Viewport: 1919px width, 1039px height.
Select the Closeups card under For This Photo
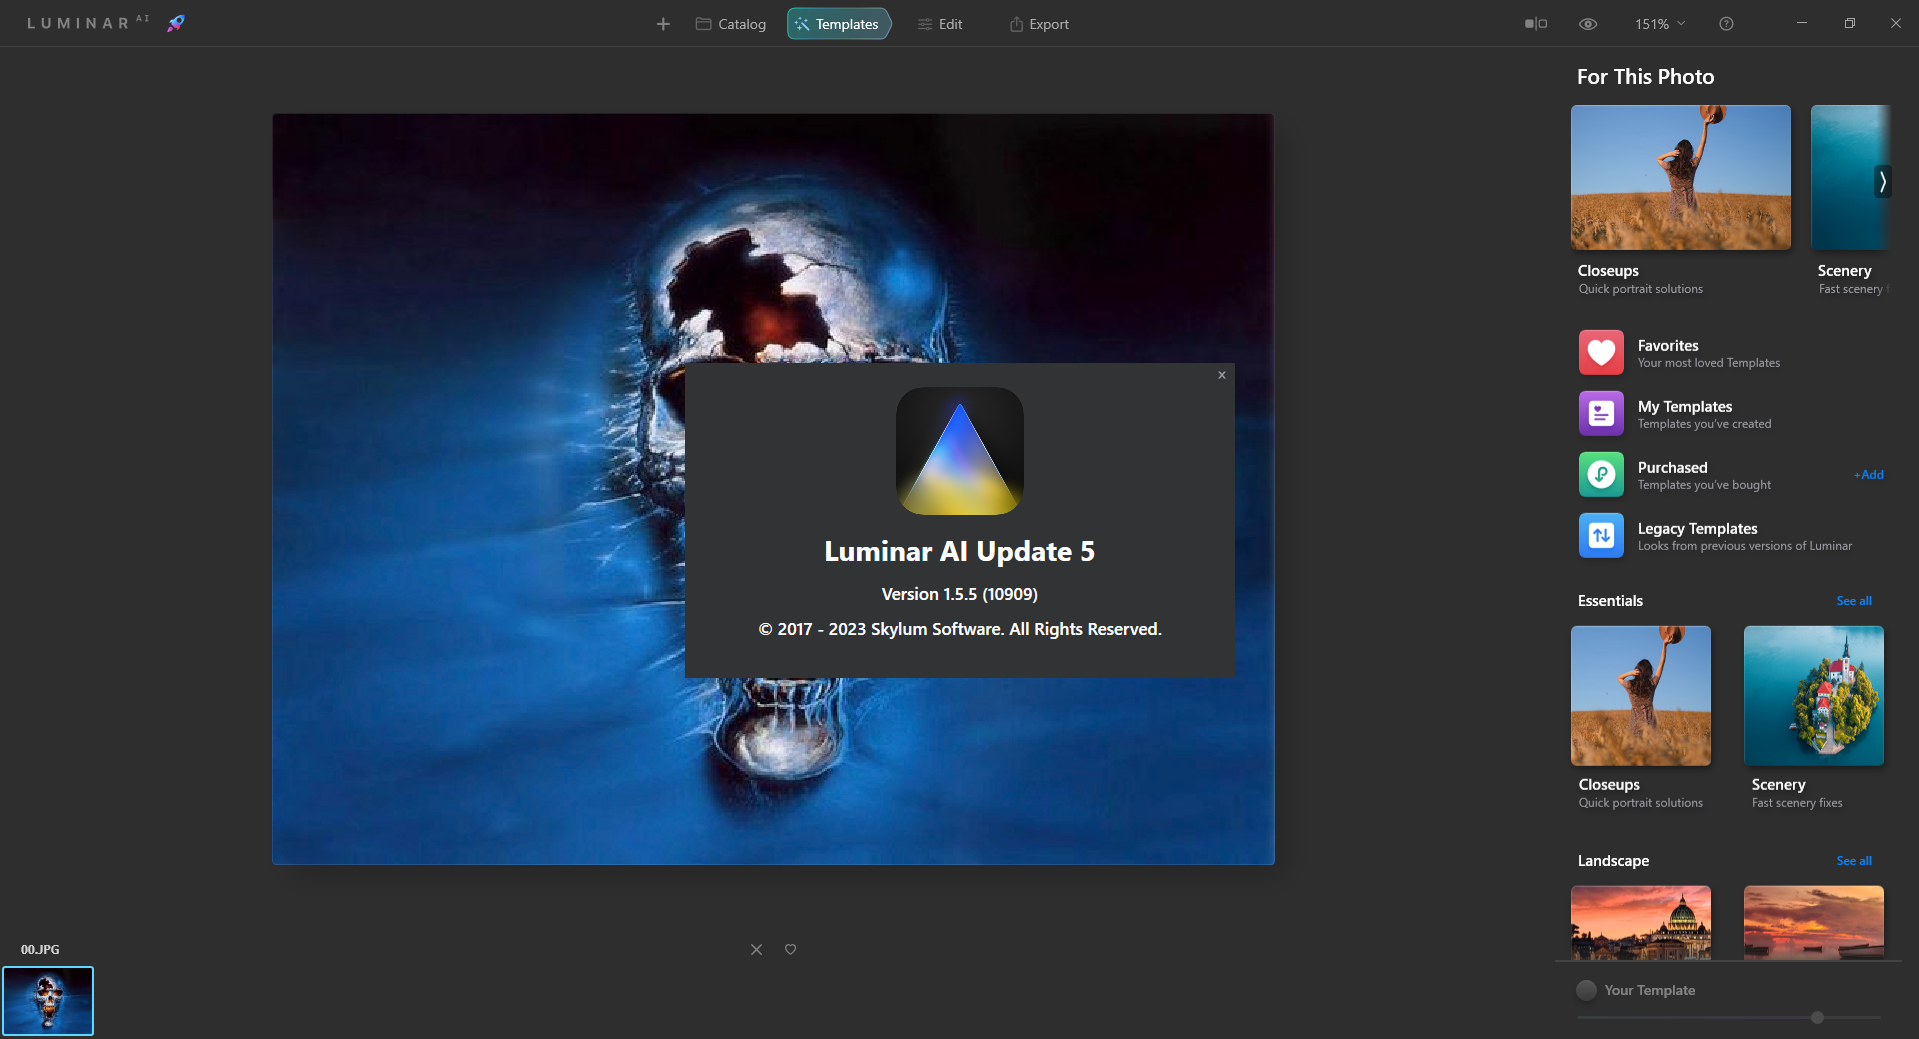tap(1681, 177)
